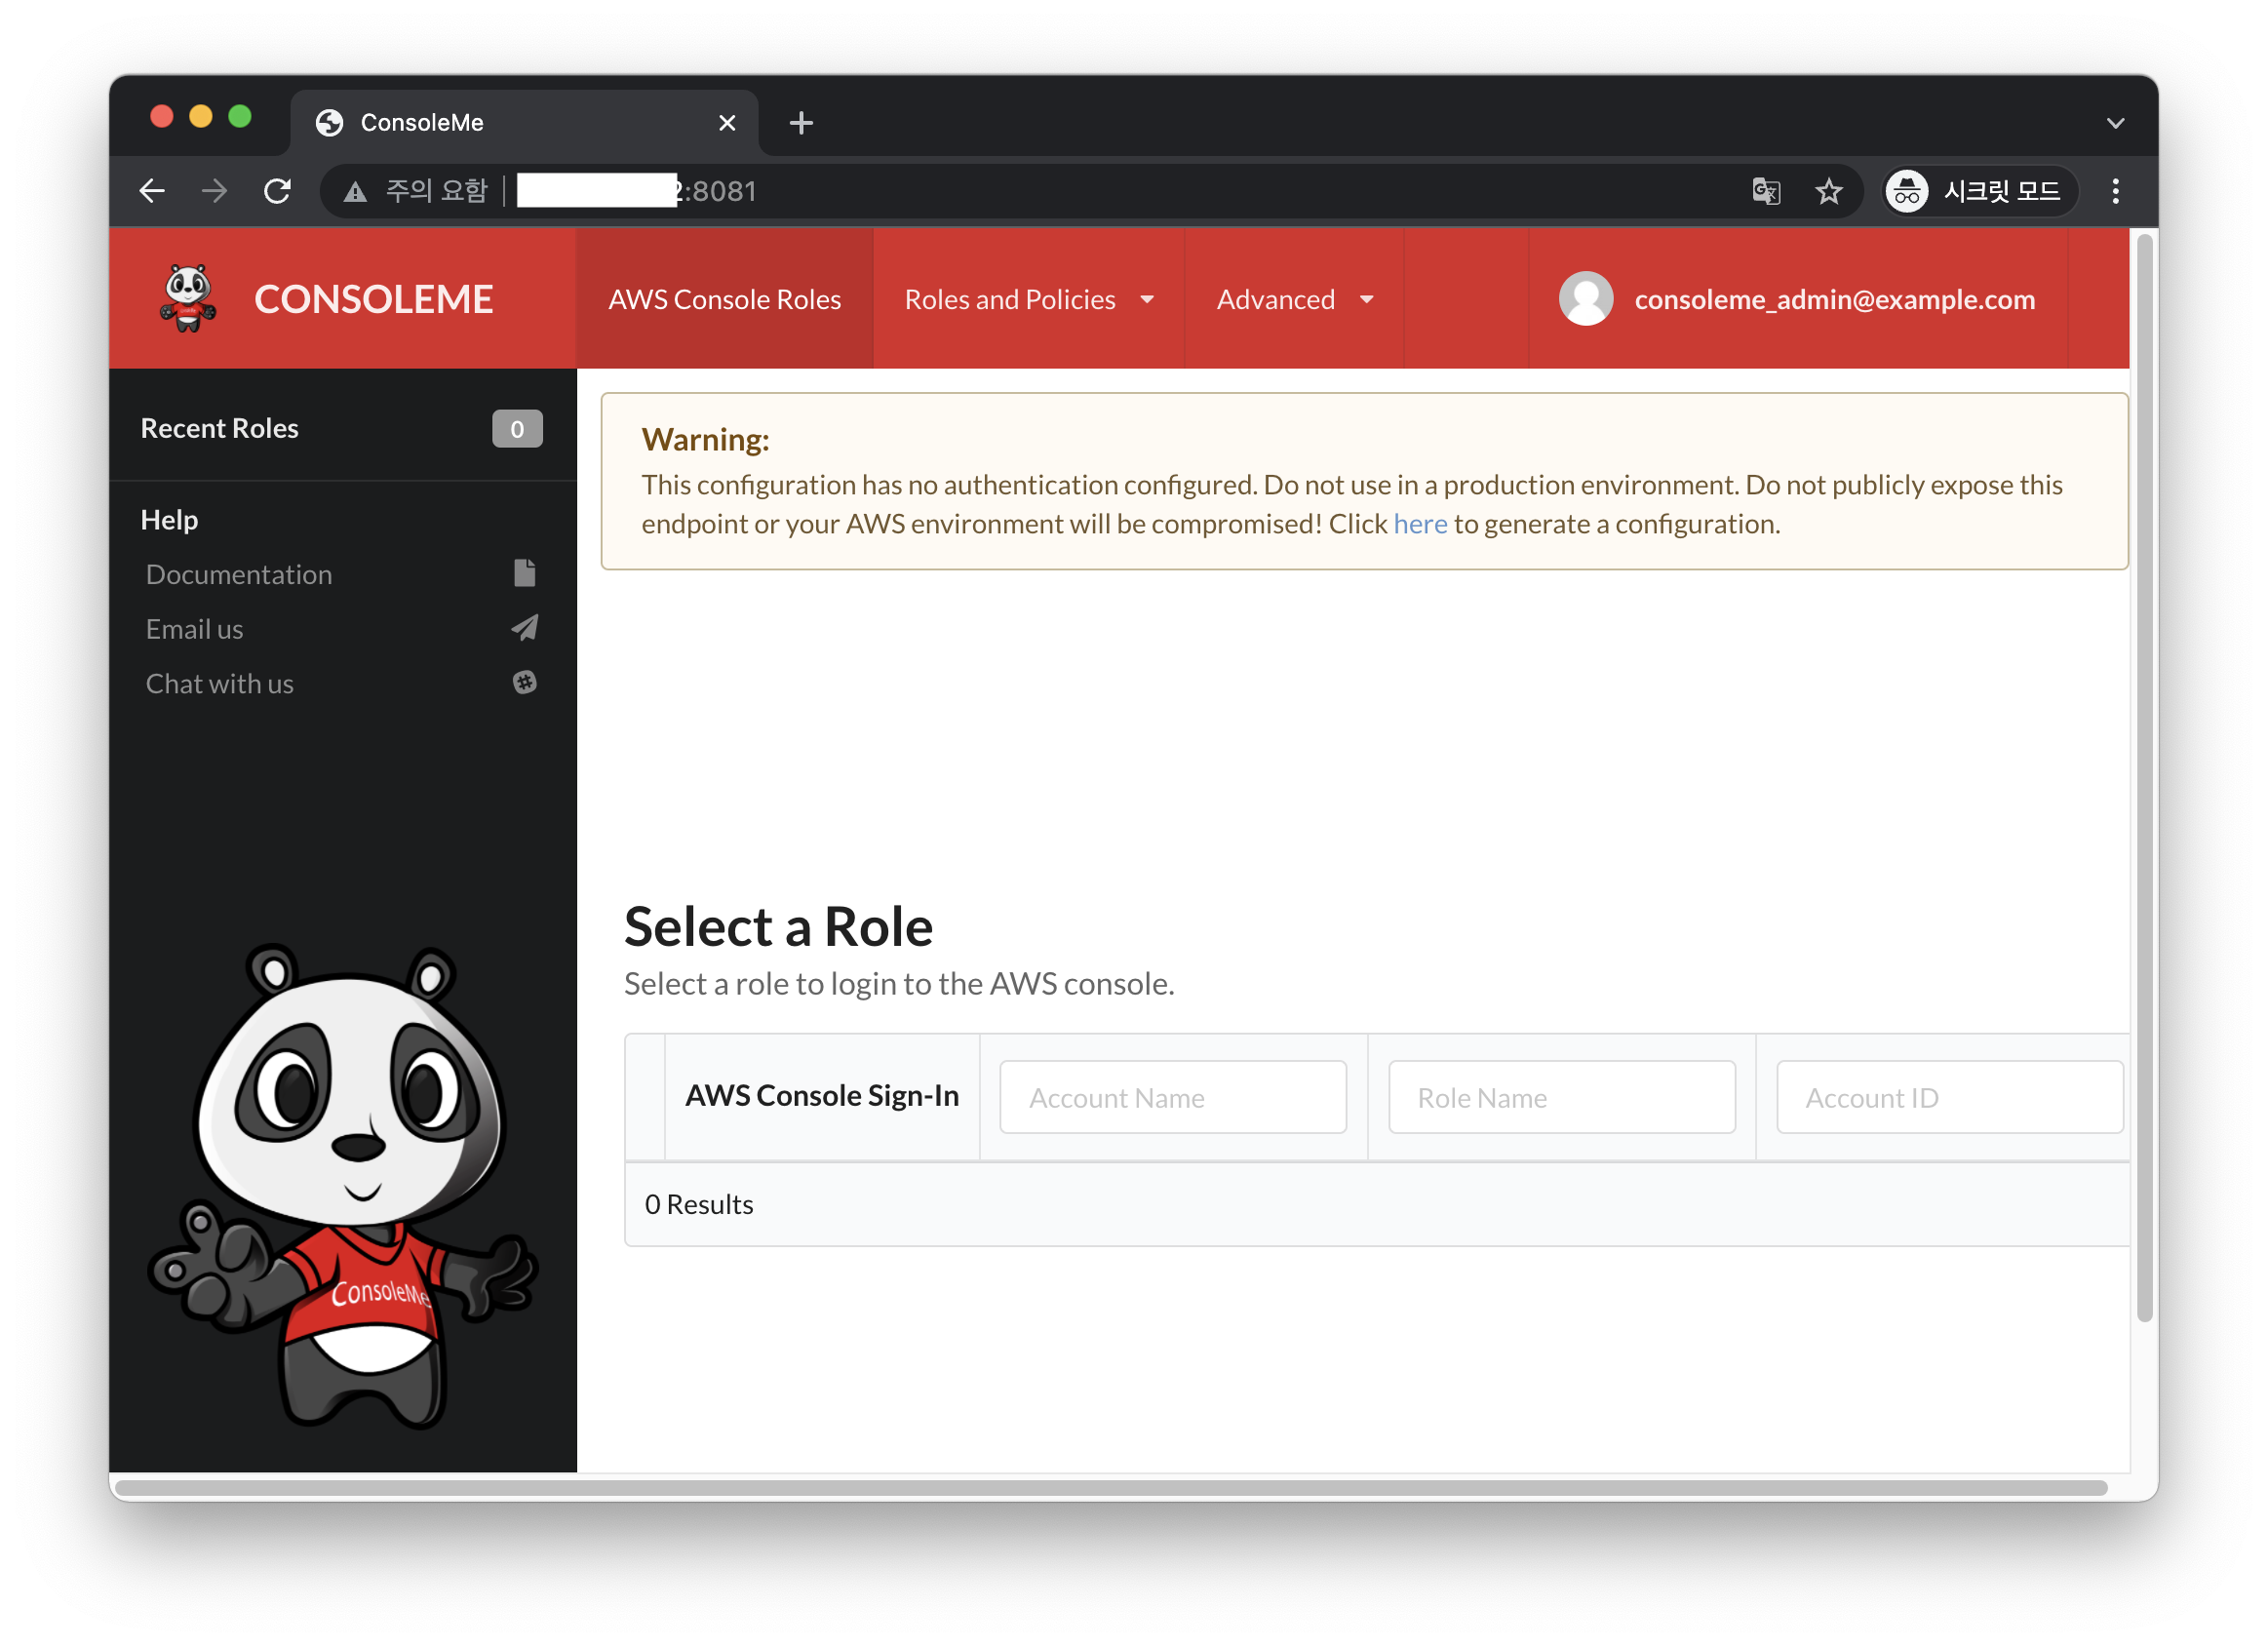This screenshot has width=2268, height=1646.
Task: Click the 'here' link in warning
Action: tap(1419, 524)
